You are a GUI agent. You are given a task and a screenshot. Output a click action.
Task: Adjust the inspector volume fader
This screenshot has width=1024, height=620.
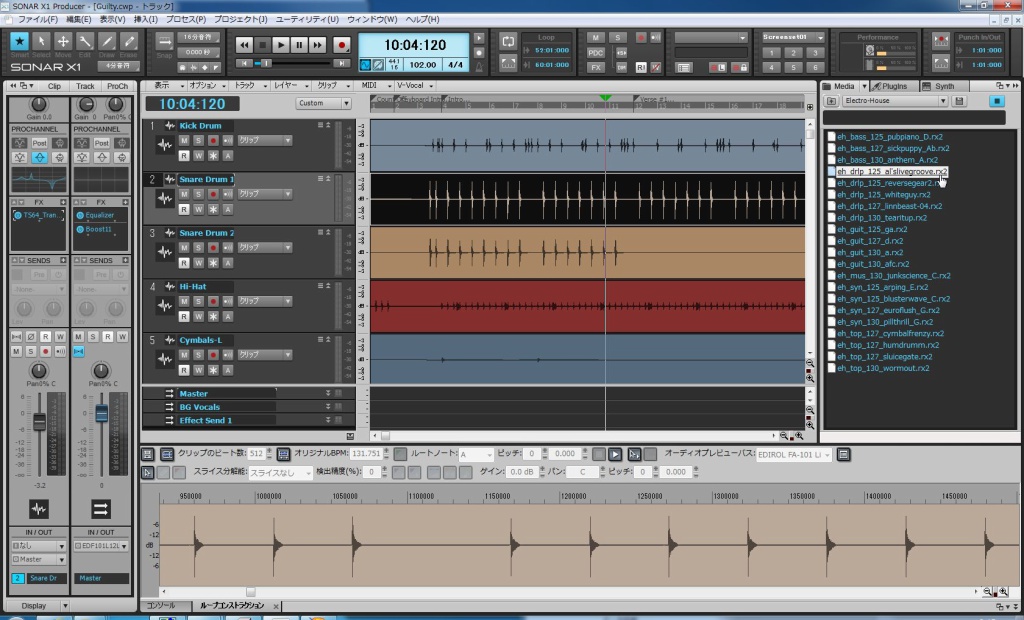tap(39, 421)
